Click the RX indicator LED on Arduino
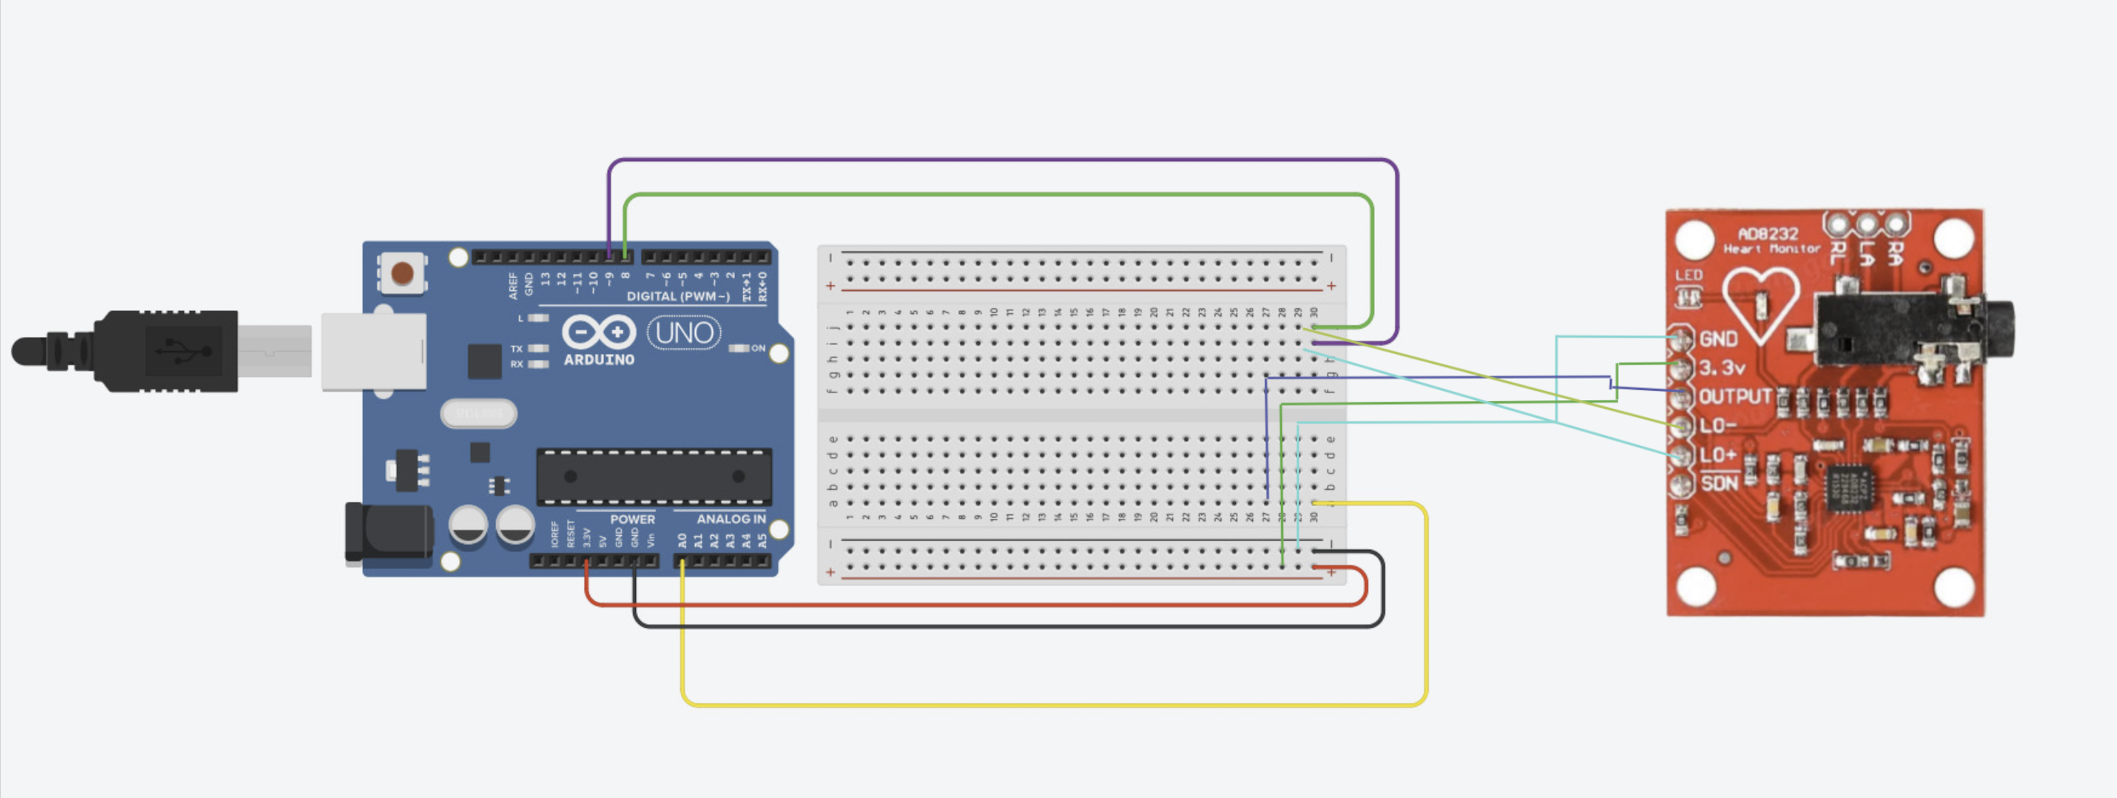2117x798 pixels. (538, 364)
